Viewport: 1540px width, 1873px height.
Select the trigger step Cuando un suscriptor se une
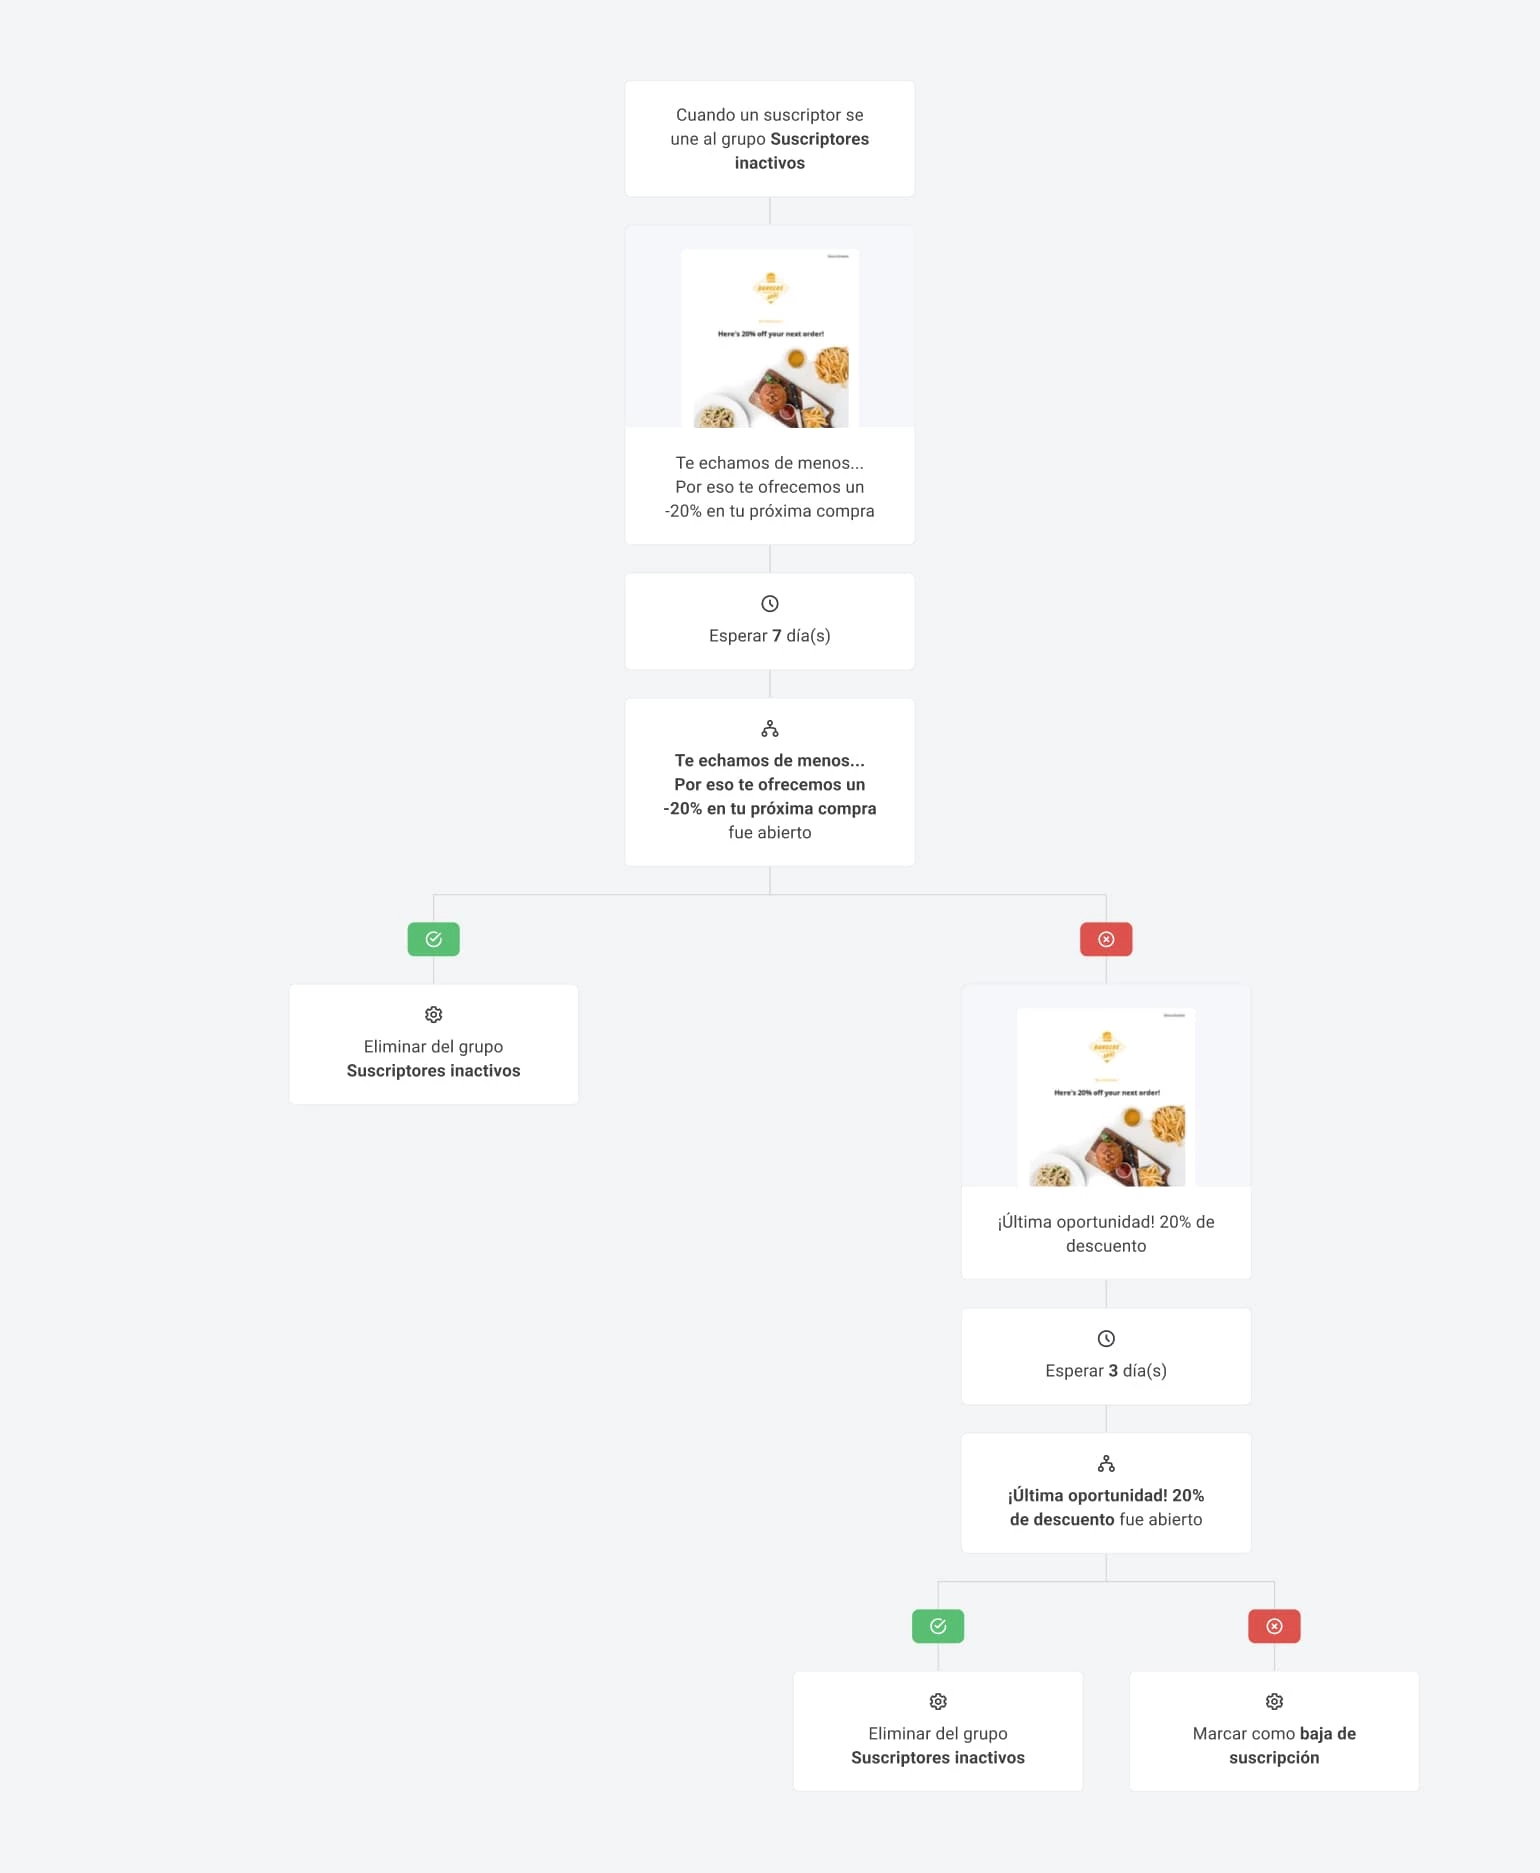769,139
